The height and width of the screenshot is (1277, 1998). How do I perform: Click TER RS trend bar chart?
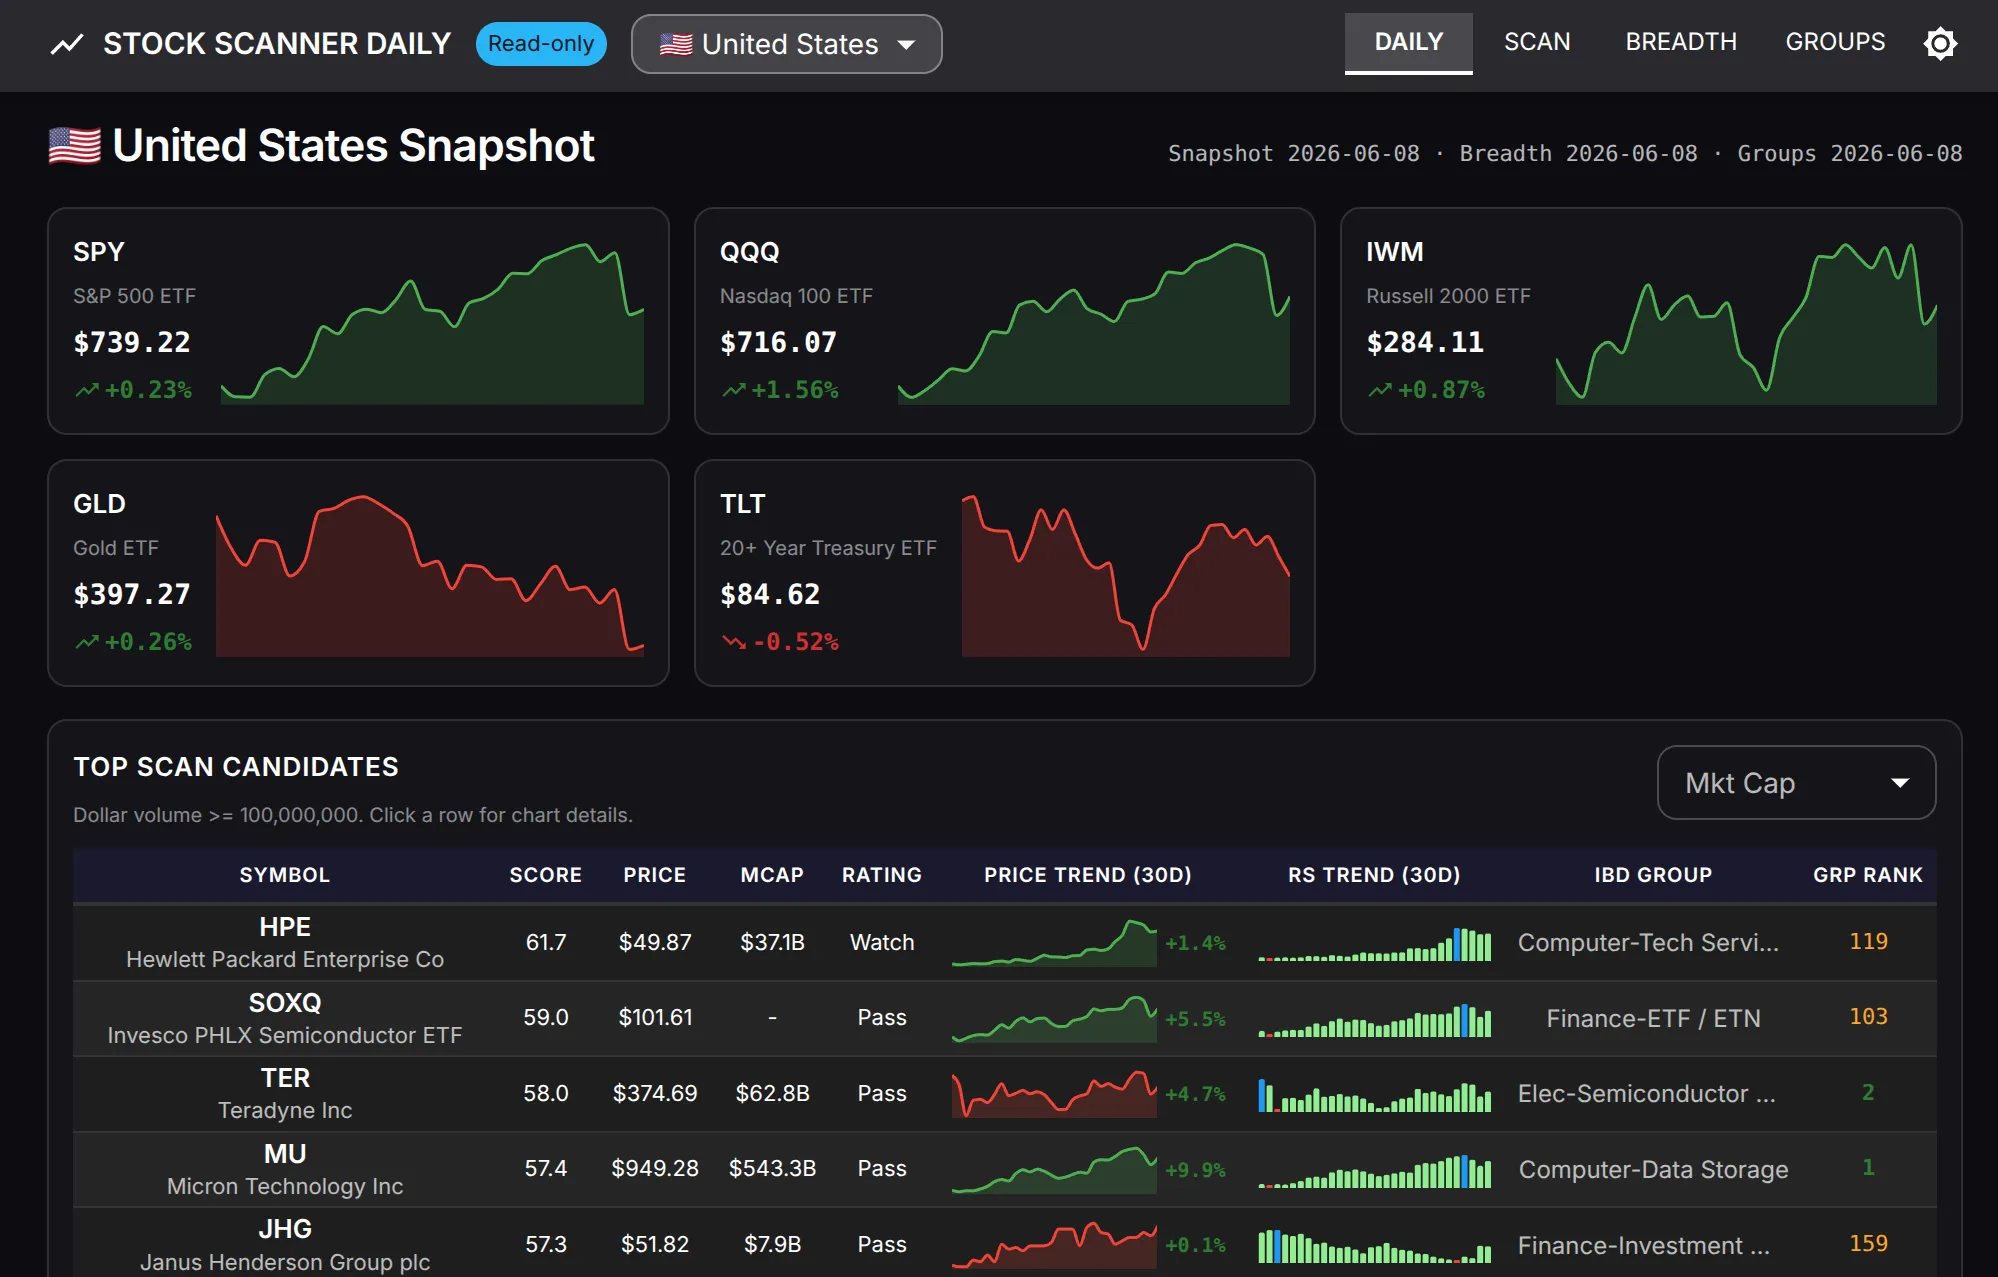tap(1375, 1095)
